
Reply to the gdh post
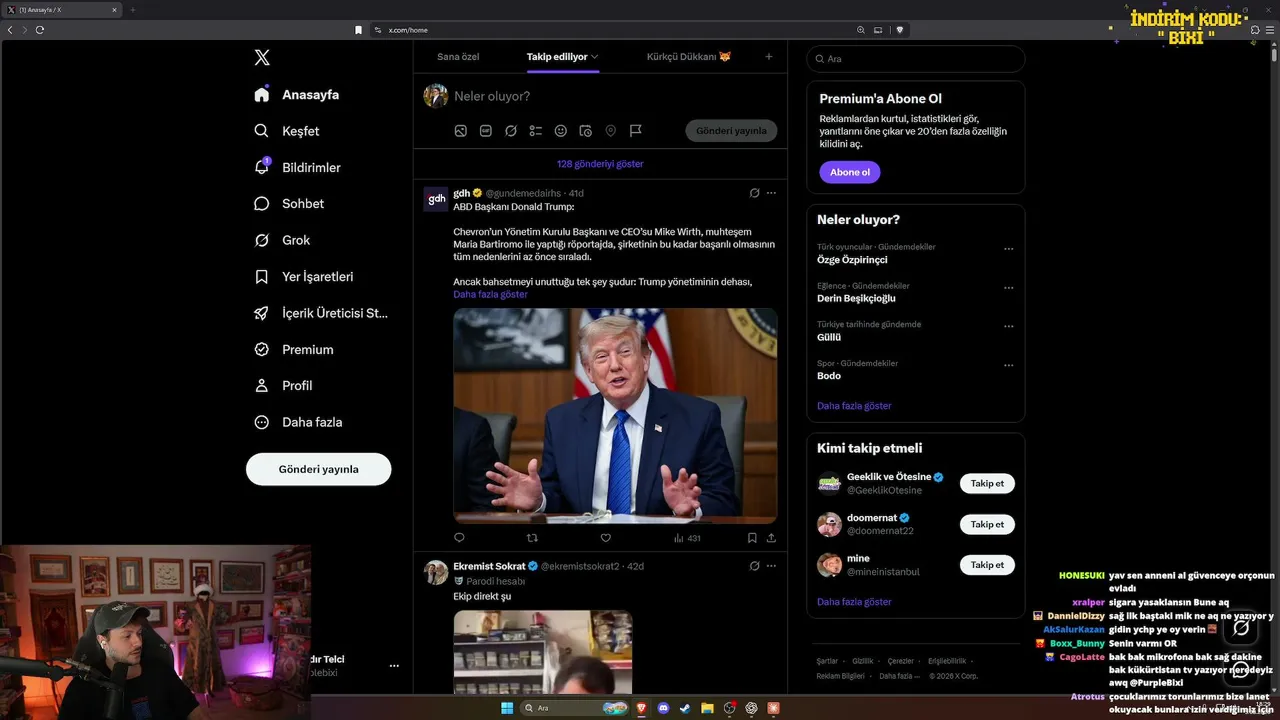[x=459, y=538]
